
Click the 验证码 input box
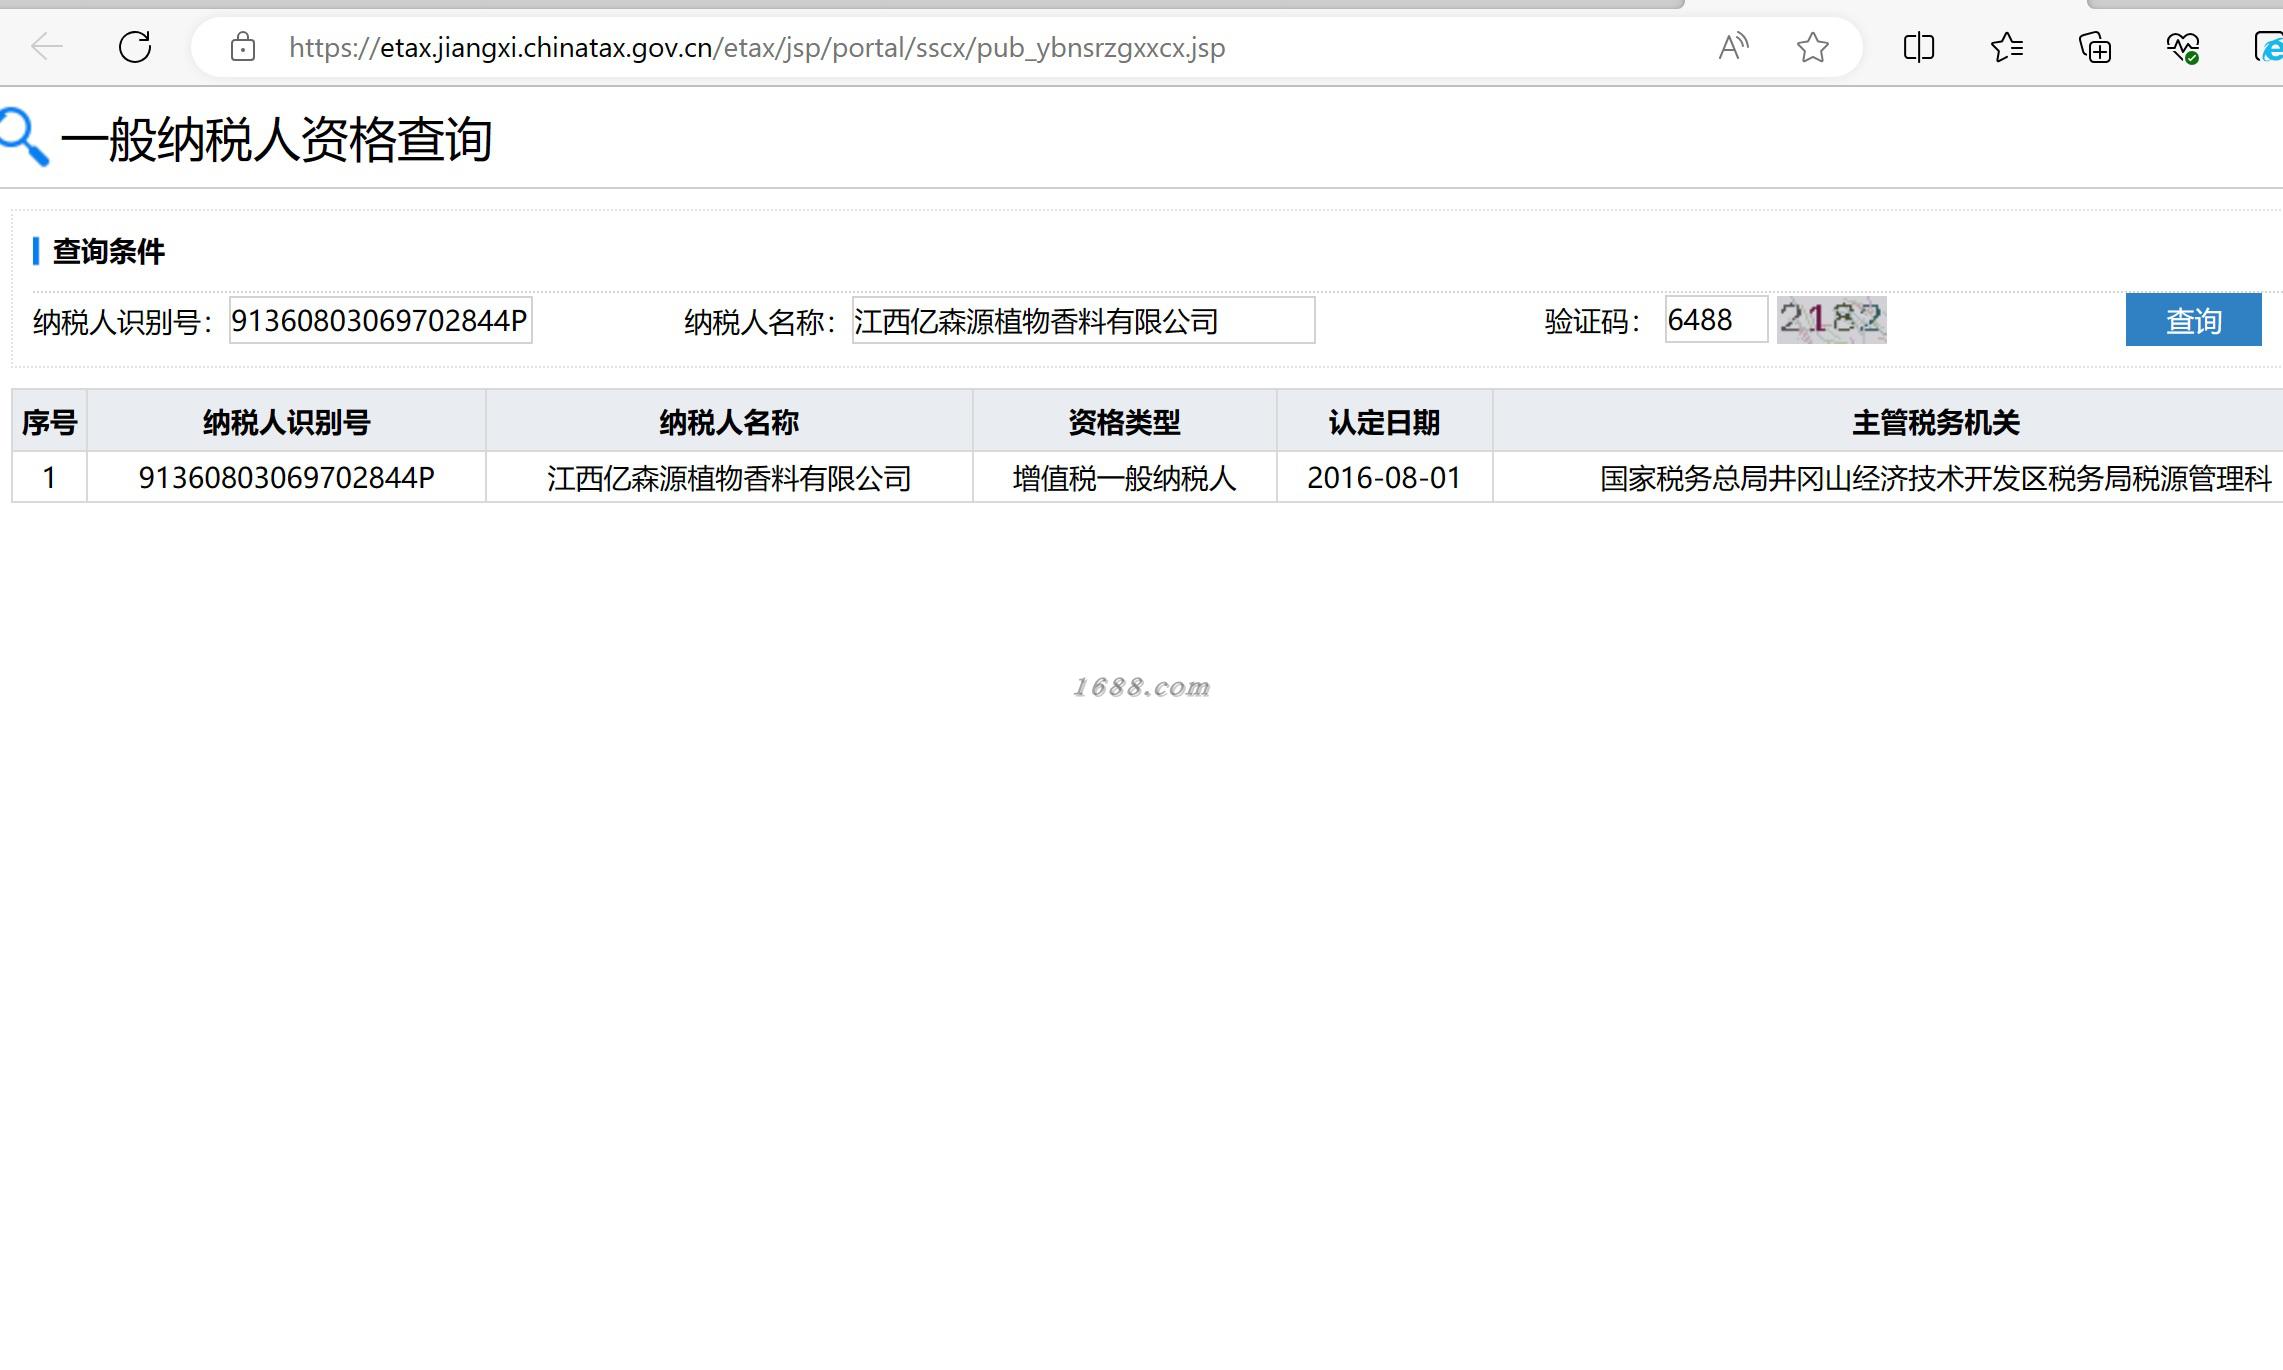tap(1715, 320)
